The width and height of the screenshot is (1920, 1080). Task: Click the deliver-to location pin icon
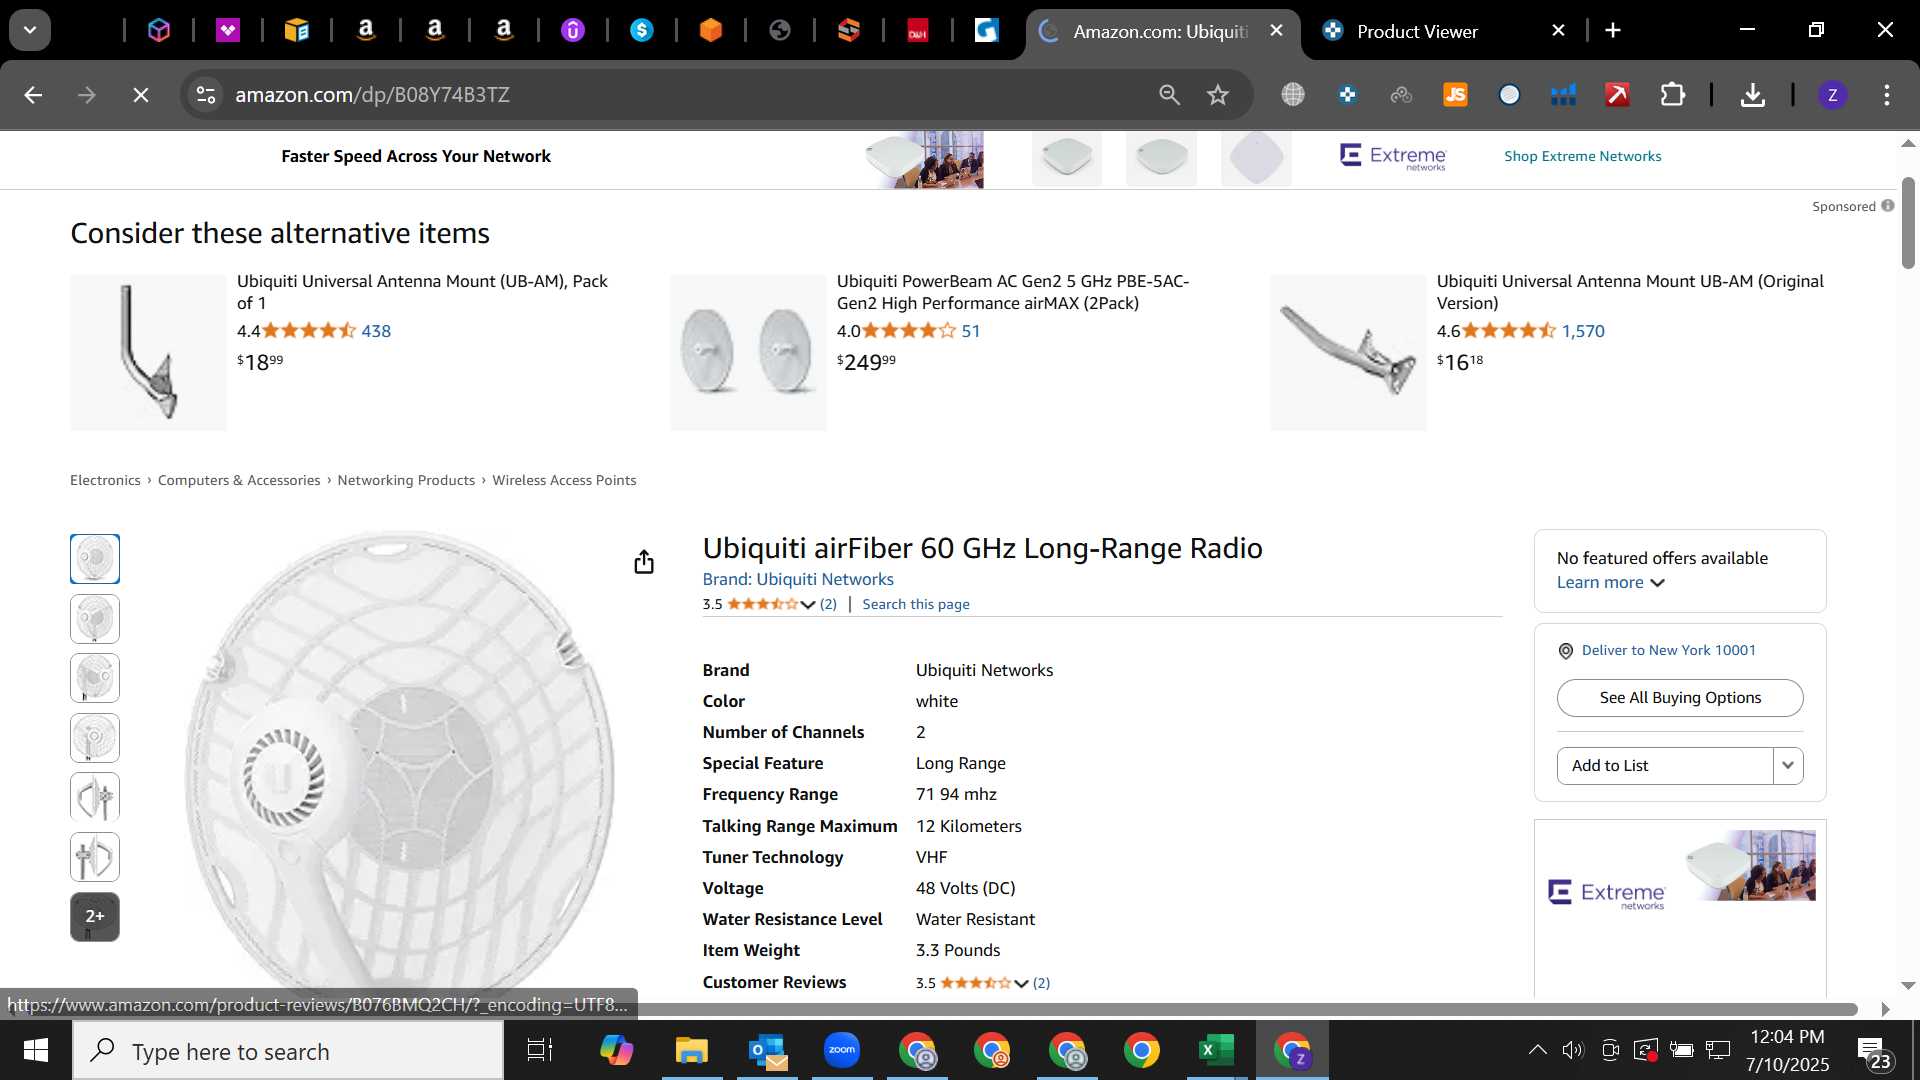pyautogui.click(x=1566, y=651)
